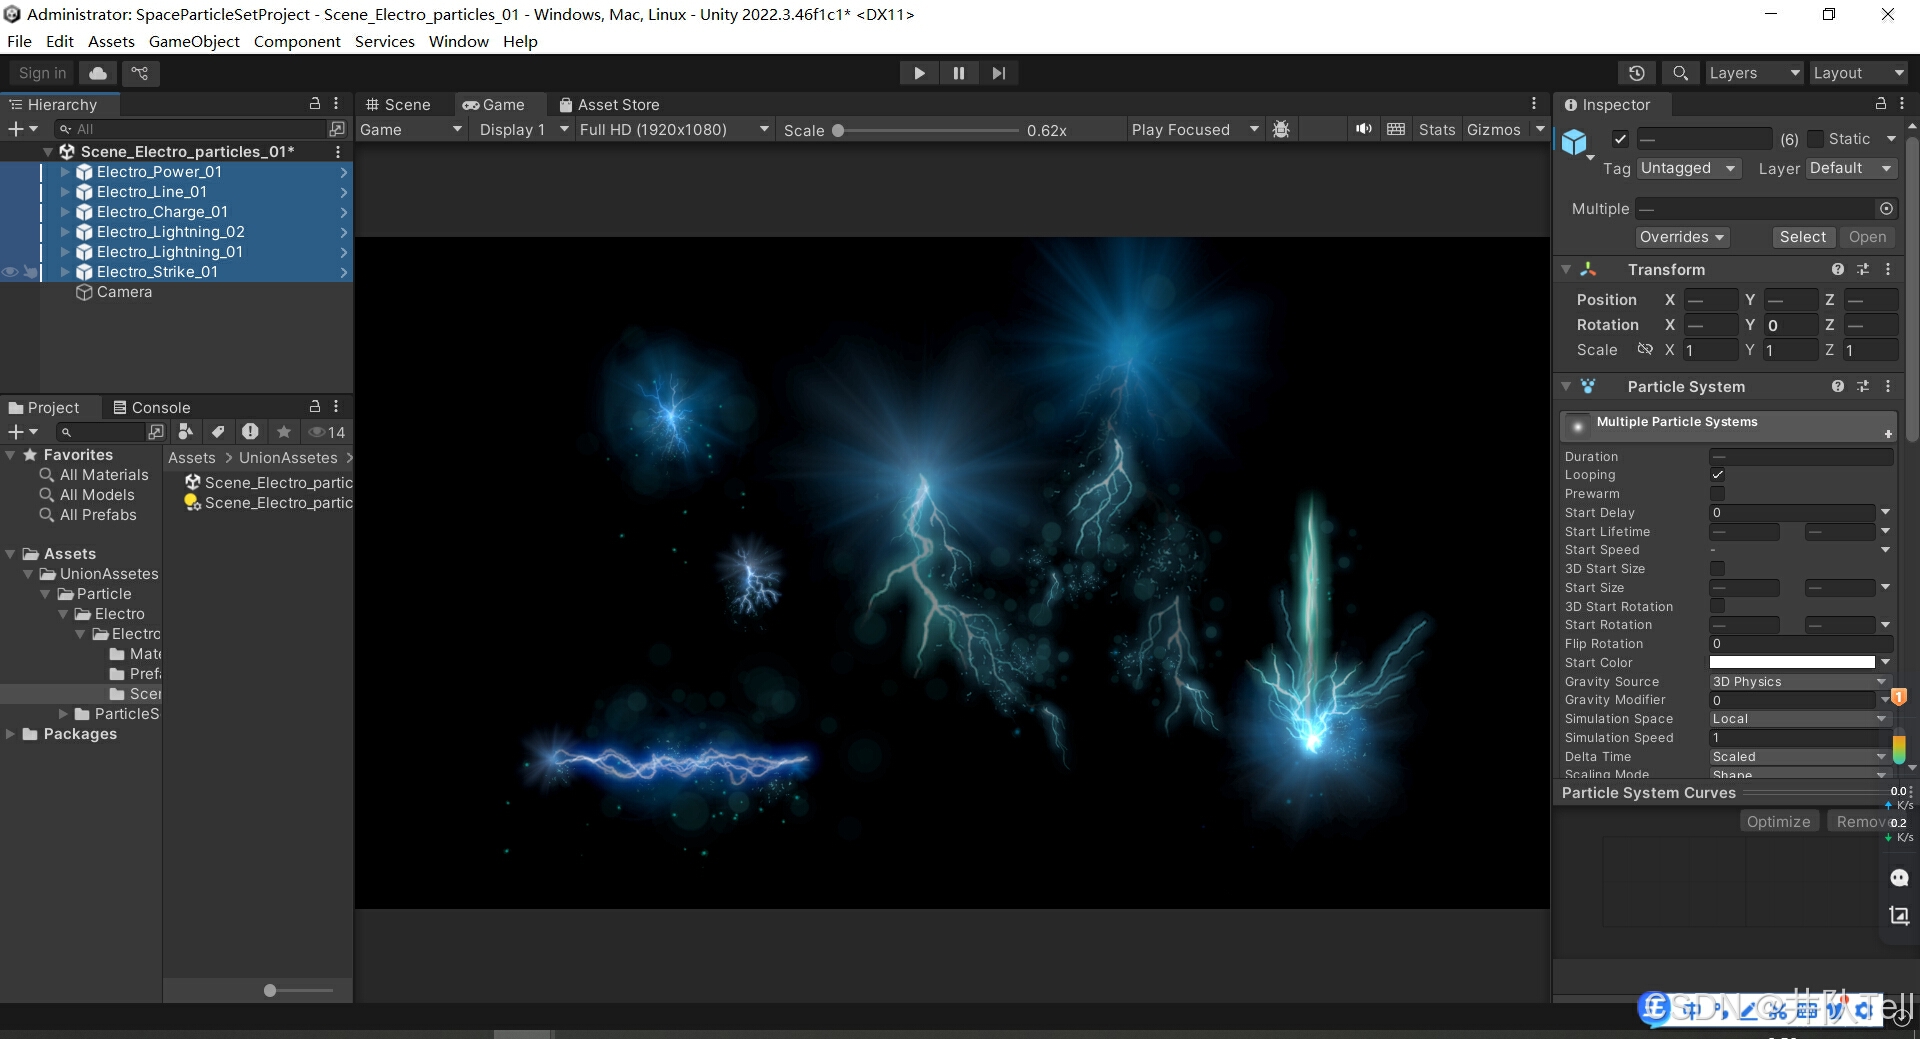The image size is (1920, 1039).
Task: Expand the Electro_Power_01 hierarchy item
Action: (x=65, y=172)
